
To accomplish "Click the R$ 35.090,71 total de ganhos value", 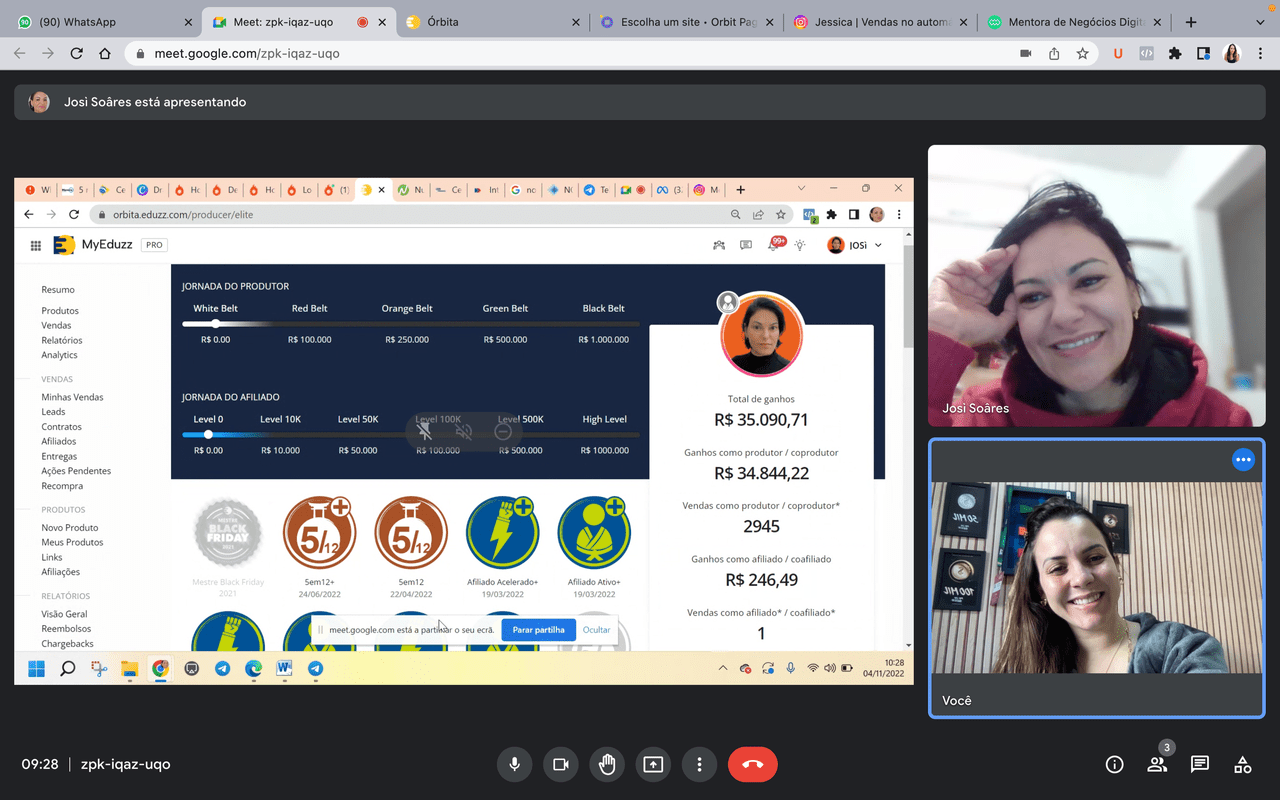I will click(761, 420).
